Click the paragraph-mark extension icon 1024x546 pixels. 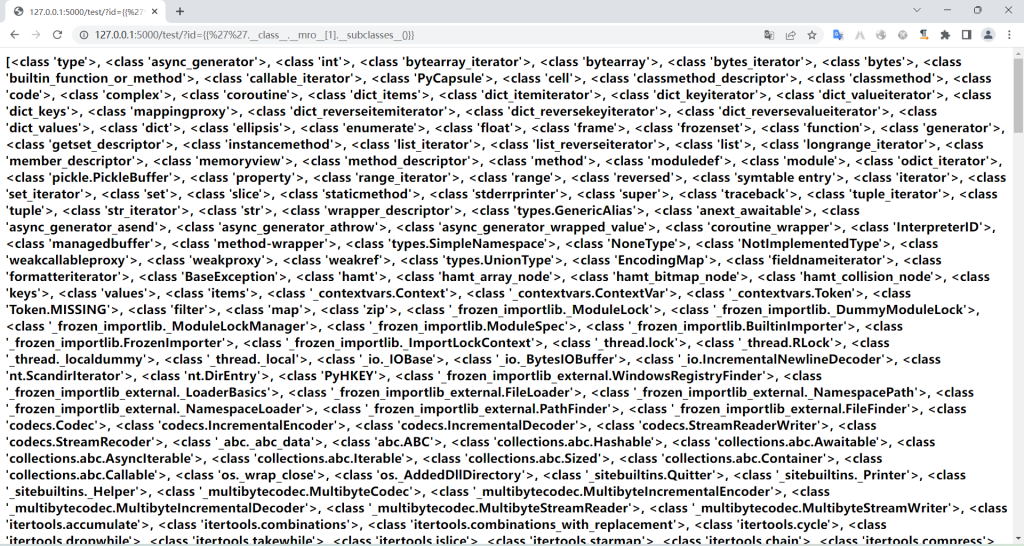click(x=924, y=35)
